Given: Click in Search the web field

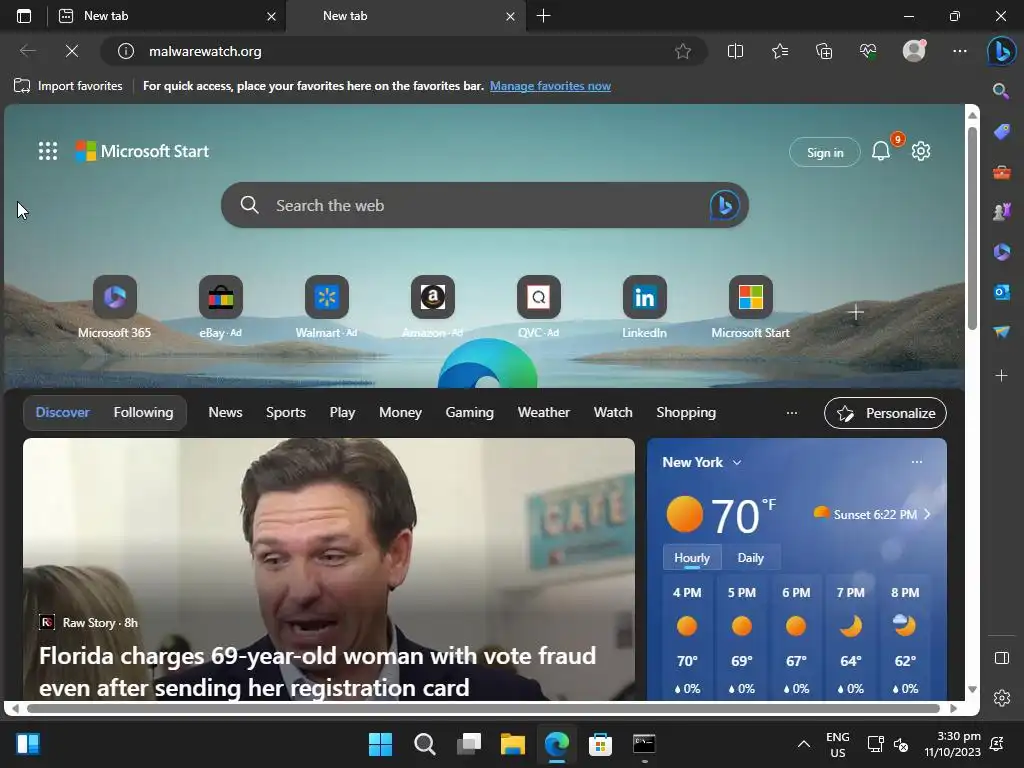Looking at the screenshot, I should [485, 205].
